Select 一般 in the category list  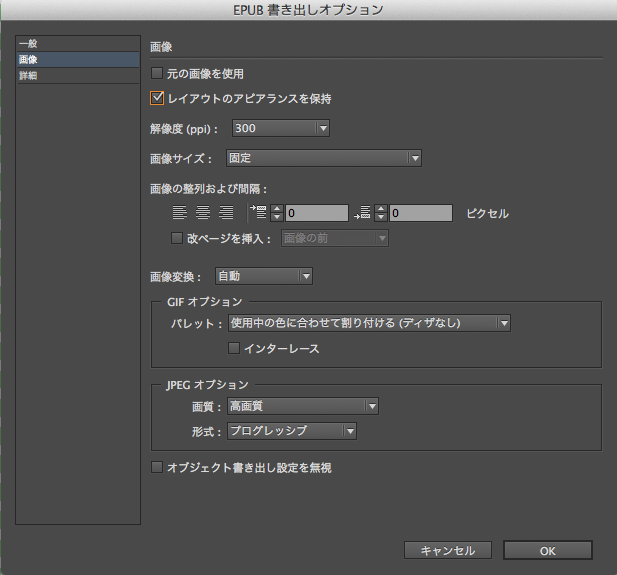click(78, 44)
